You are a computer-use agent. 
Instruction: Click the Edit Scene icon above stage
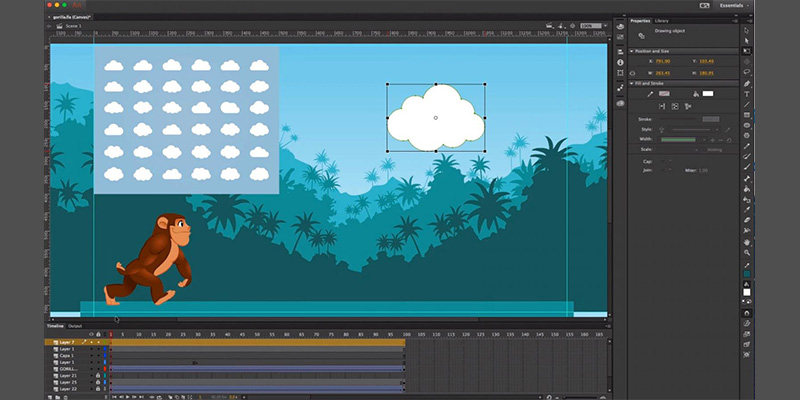549,26
